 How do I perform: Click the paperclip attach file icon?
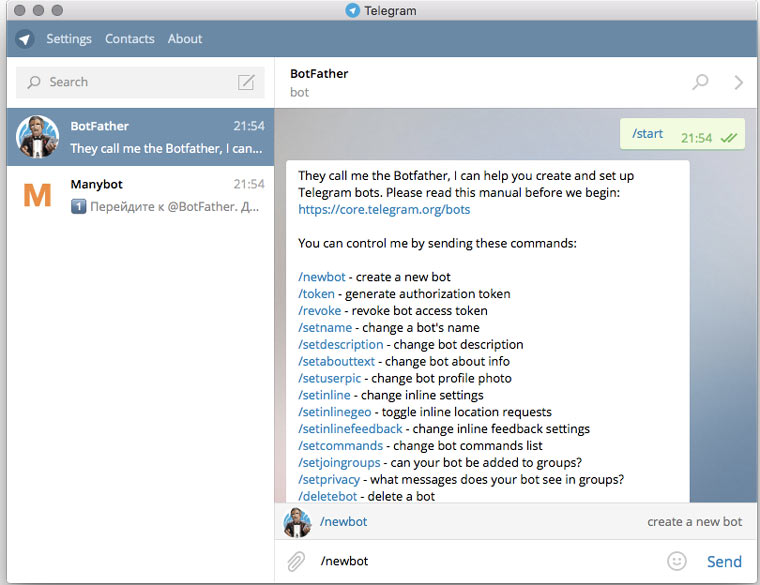point(296,562)
